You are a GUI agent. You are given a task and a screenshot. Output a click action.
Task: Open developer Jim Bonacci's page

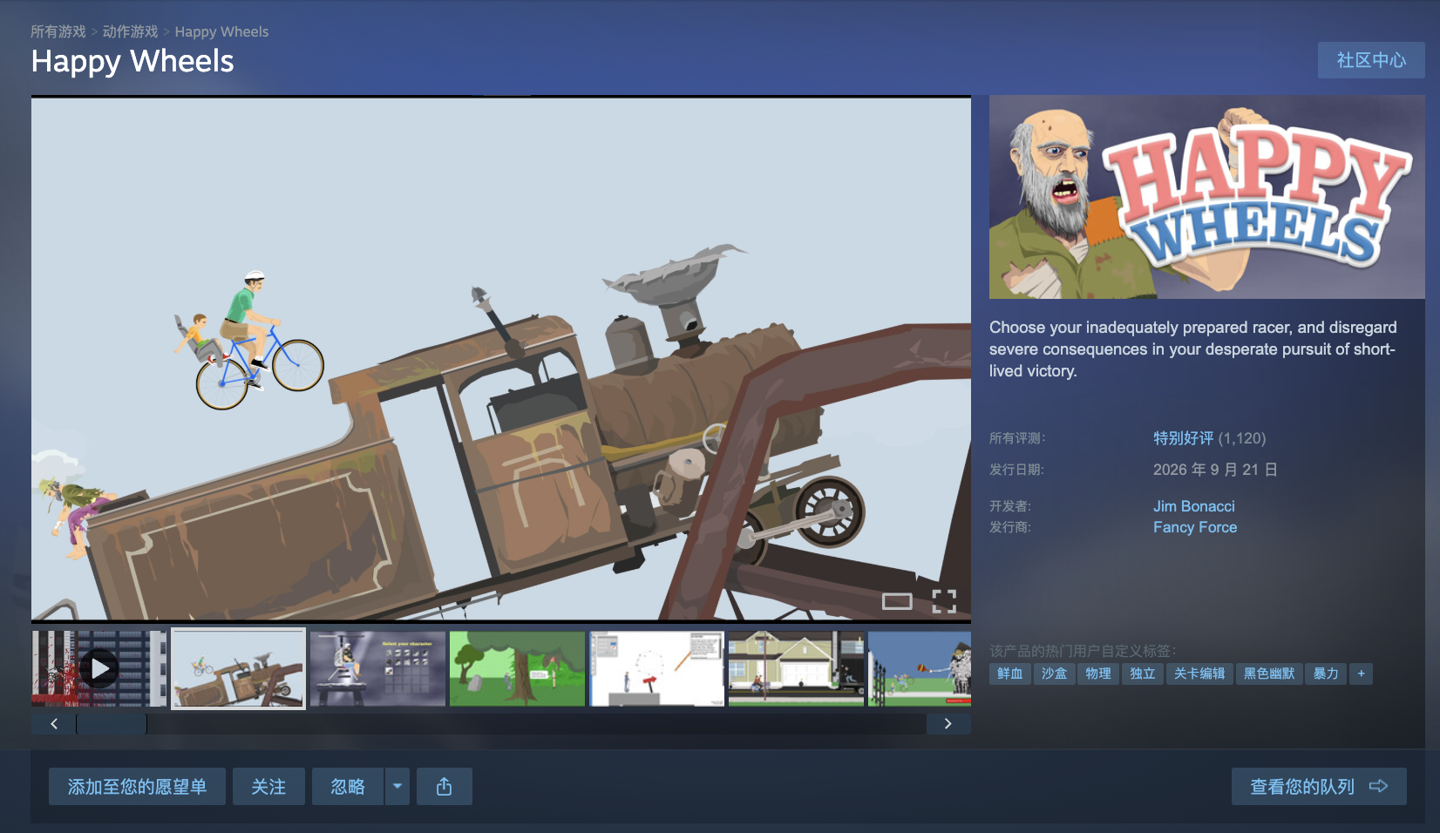(1194, 506)
